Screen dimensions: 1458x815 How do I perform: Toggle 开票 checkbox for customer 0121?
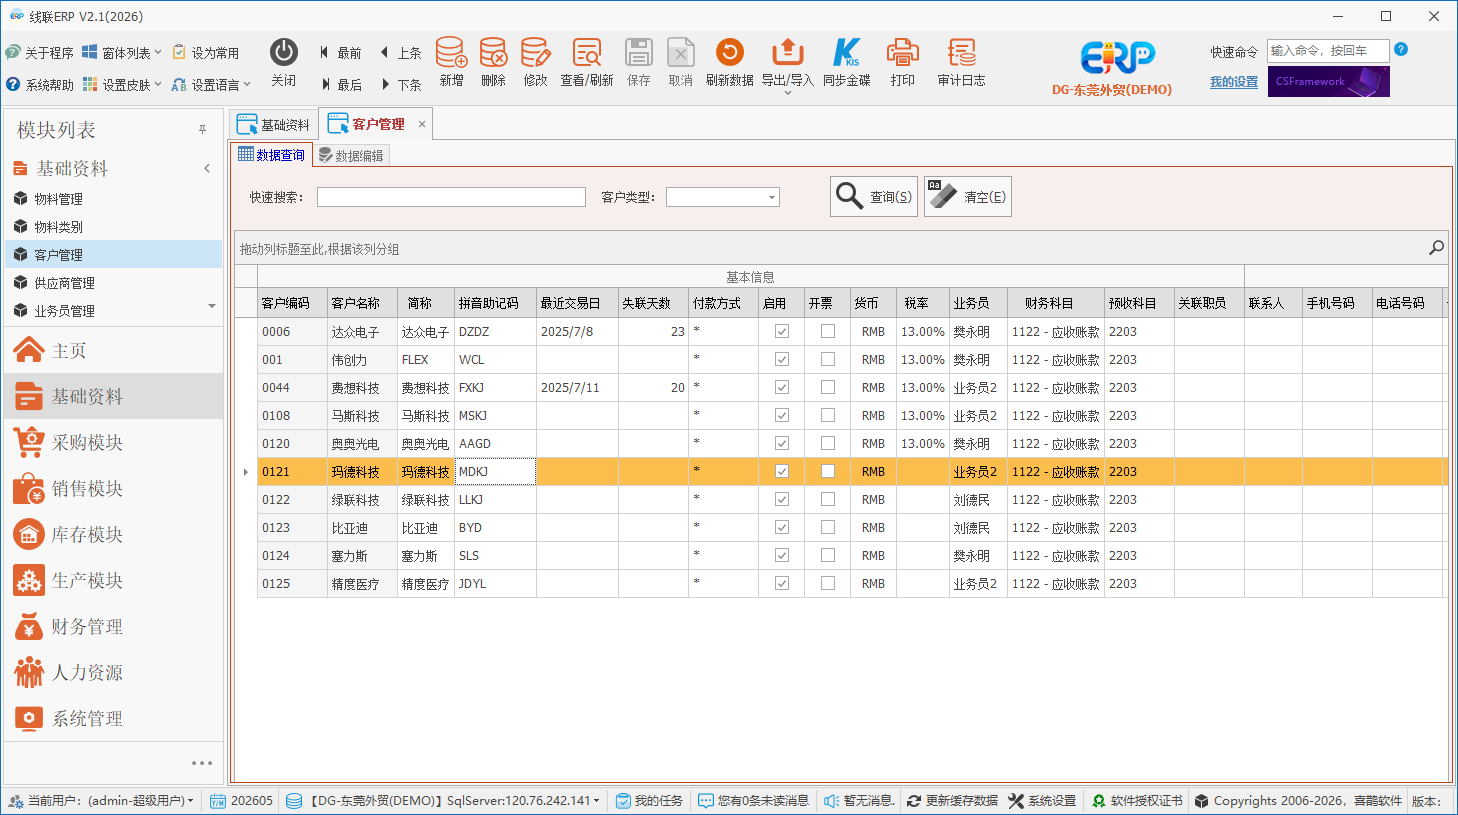tap(828, 471)
